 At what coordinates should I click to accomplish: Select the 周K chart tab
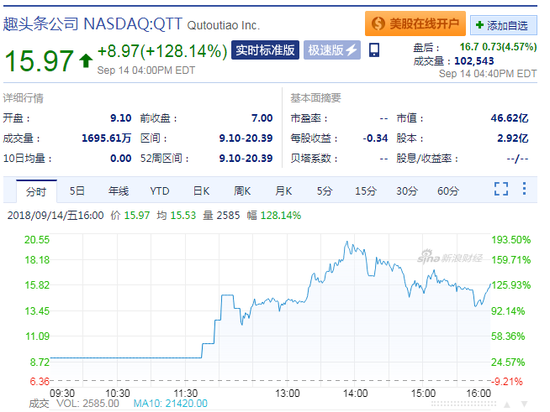(242, 191)
